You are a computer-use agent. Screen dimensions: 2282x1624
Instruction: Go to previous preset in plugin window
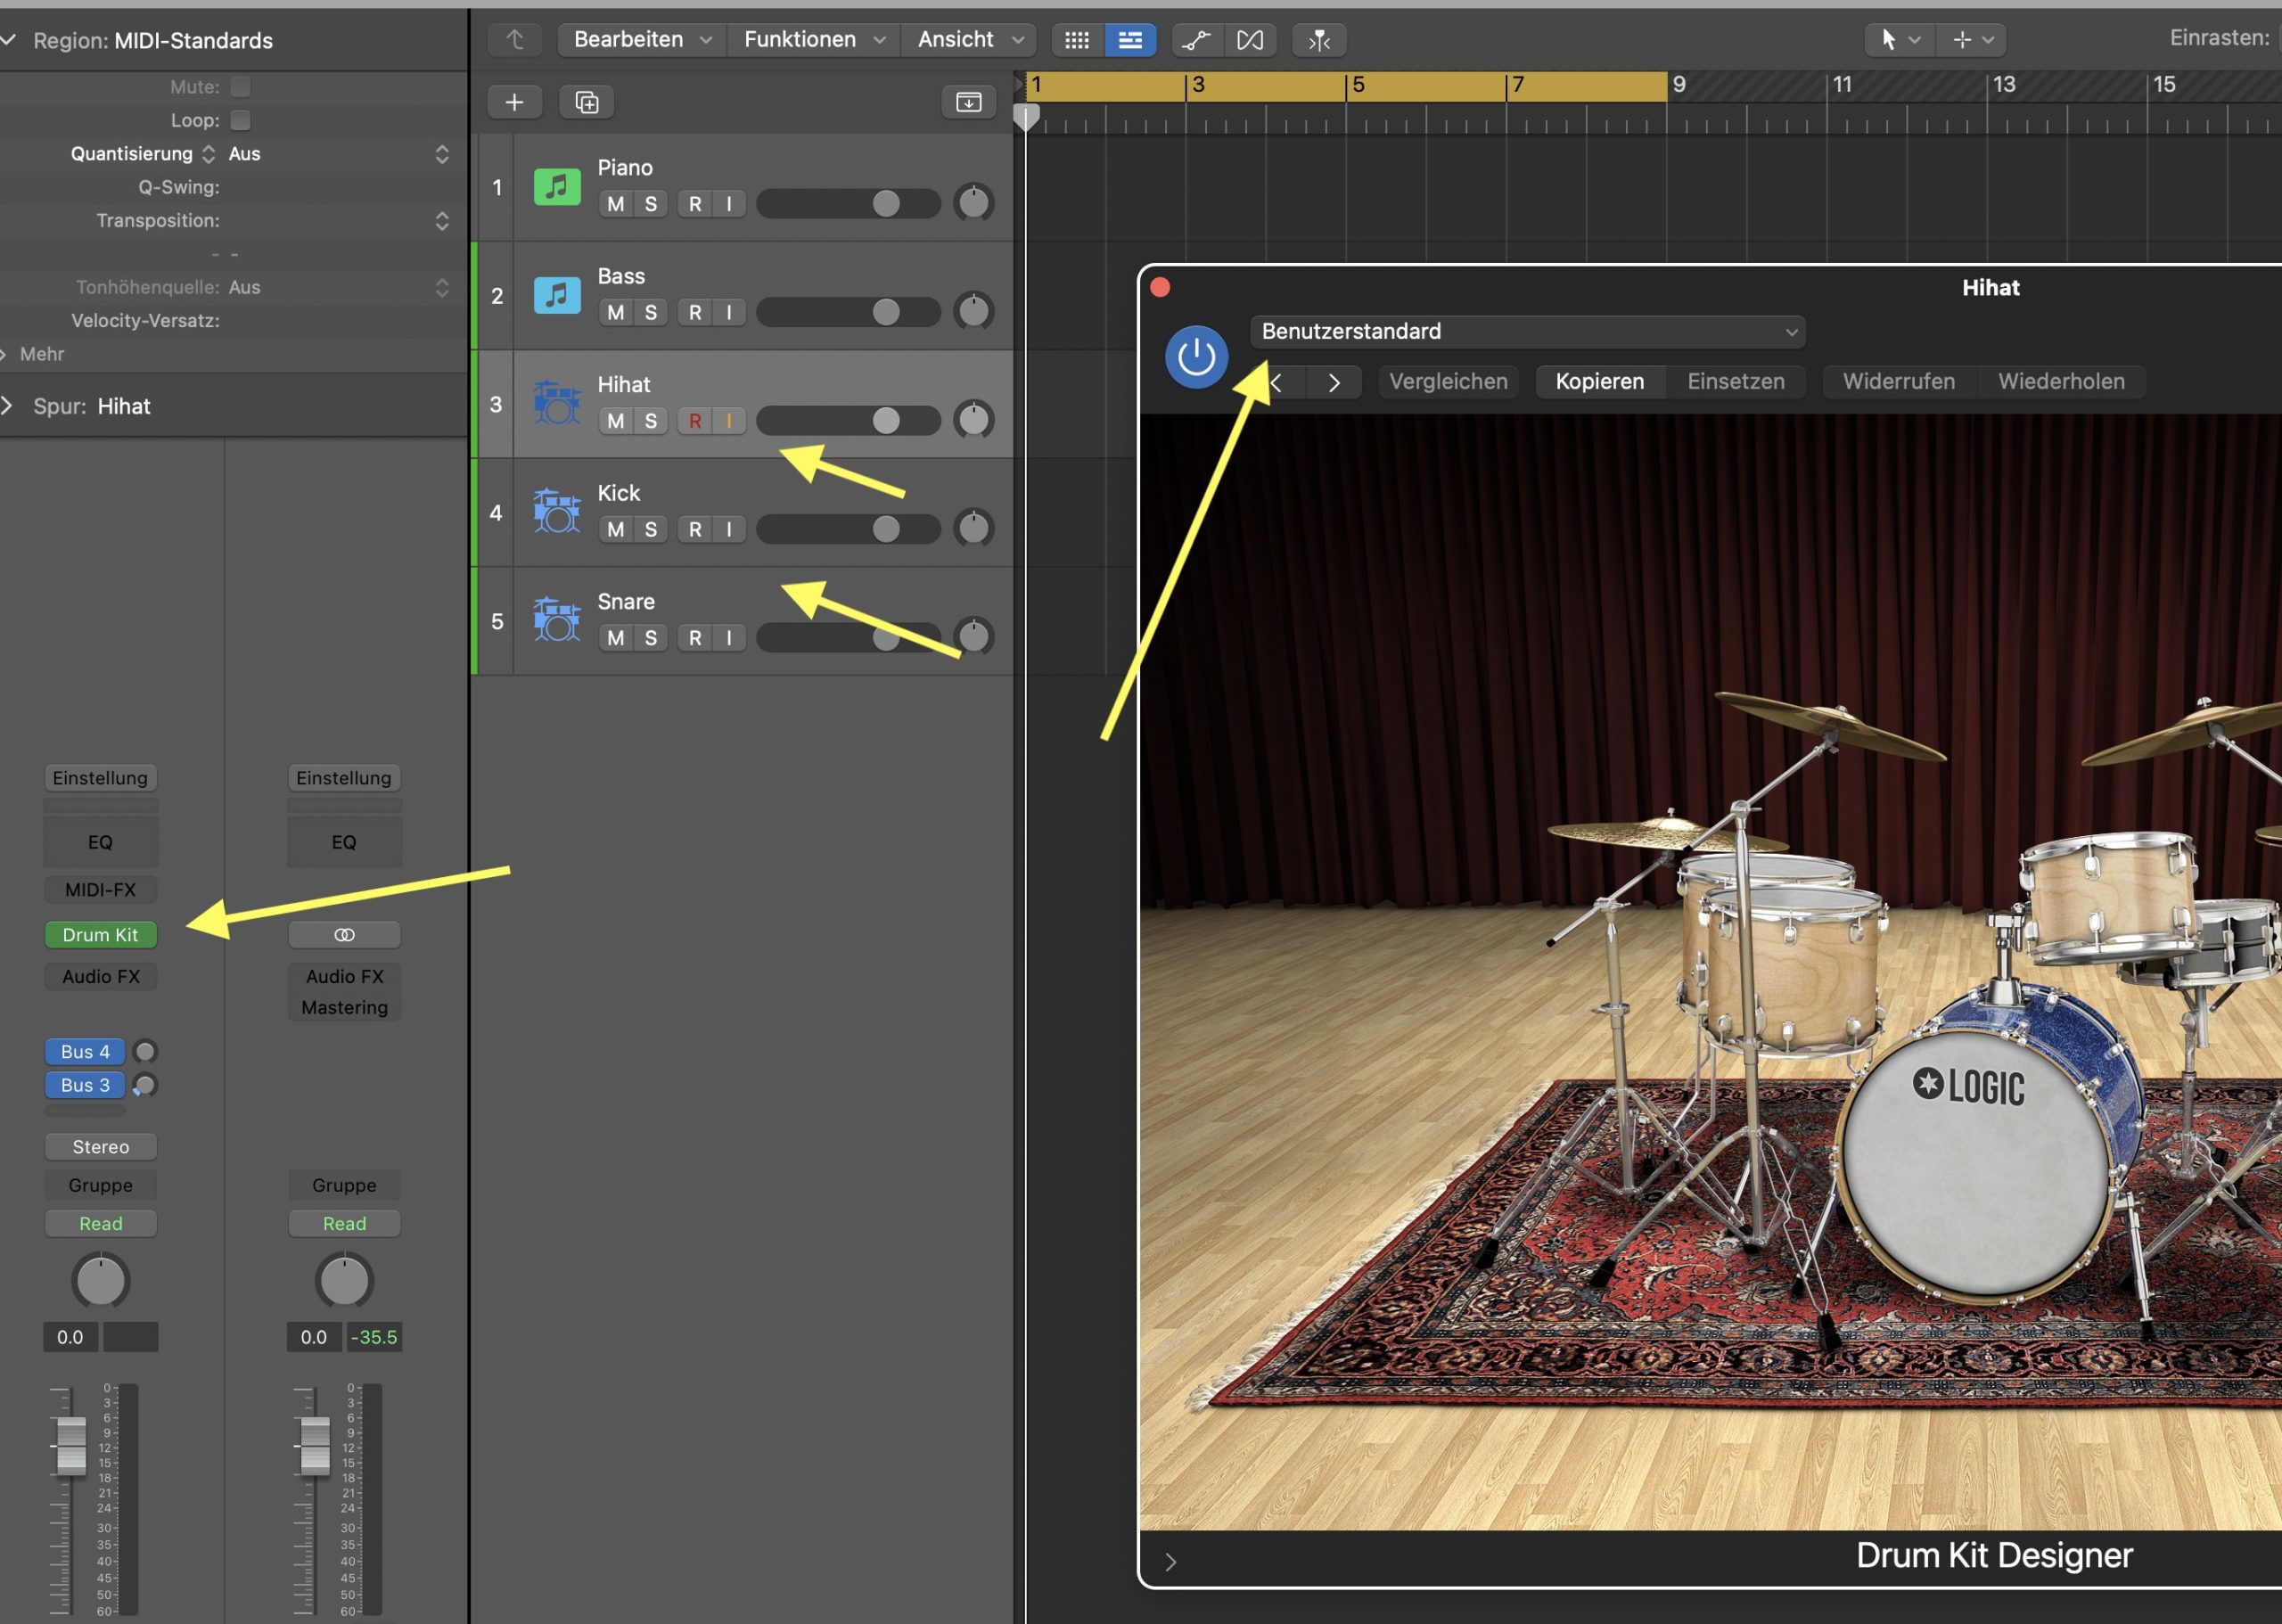pos(1277,382)
